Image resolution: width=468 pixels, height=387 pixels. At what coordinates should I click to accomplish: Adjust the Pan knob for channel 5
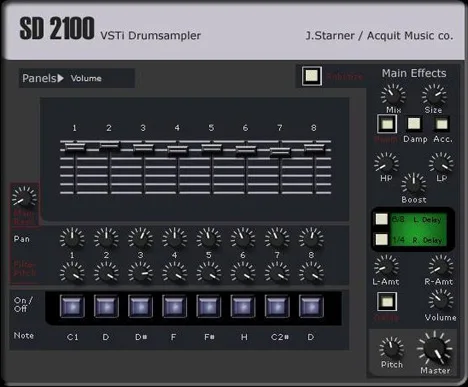click(x=209, y=239)
